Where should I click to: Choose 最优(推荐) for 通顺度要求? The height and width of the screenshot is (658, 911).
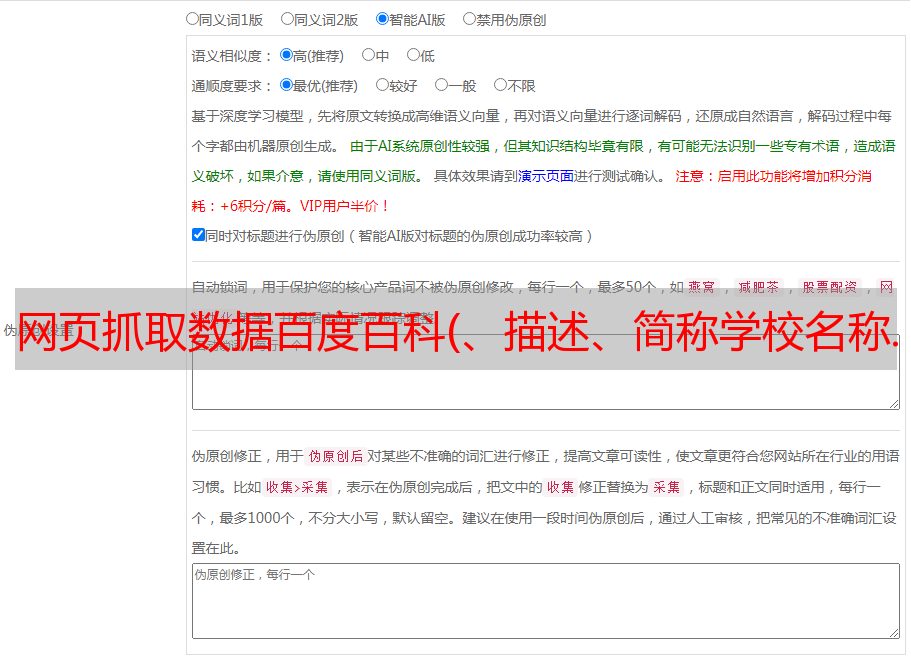287,86
